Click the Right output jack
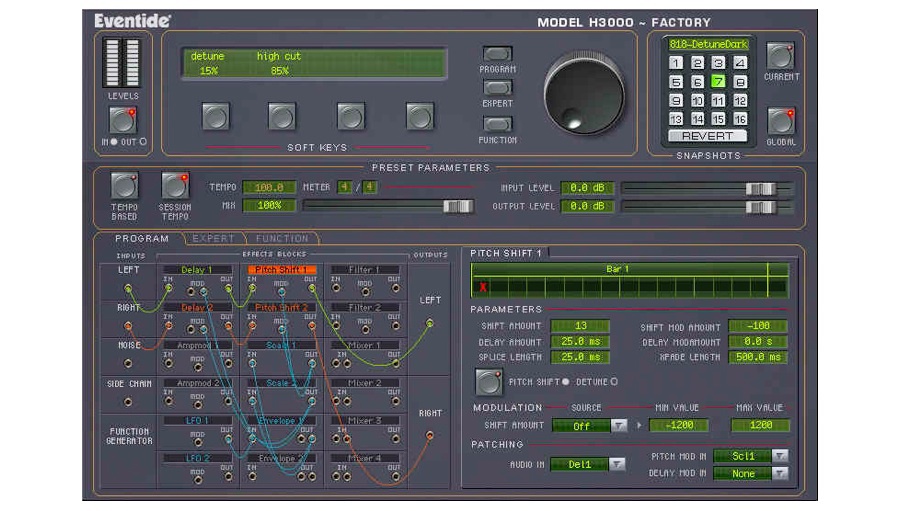900x511 pixels. coord(430,436)
